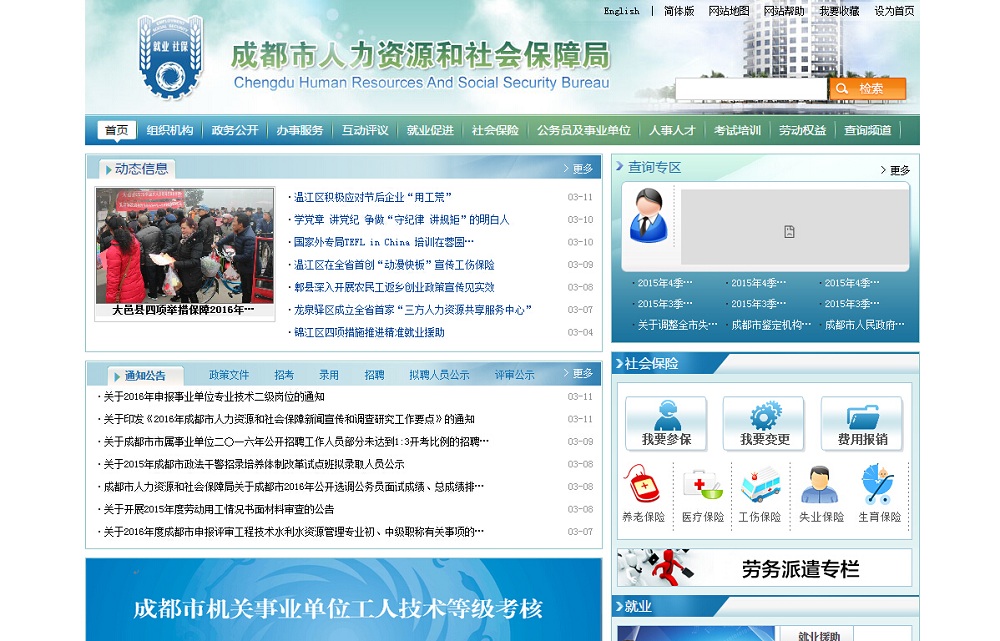The width and height of the screenshot is (1000, 641).
Task: Open 成都市人民政府… query link
Action: tap(864, 325)
